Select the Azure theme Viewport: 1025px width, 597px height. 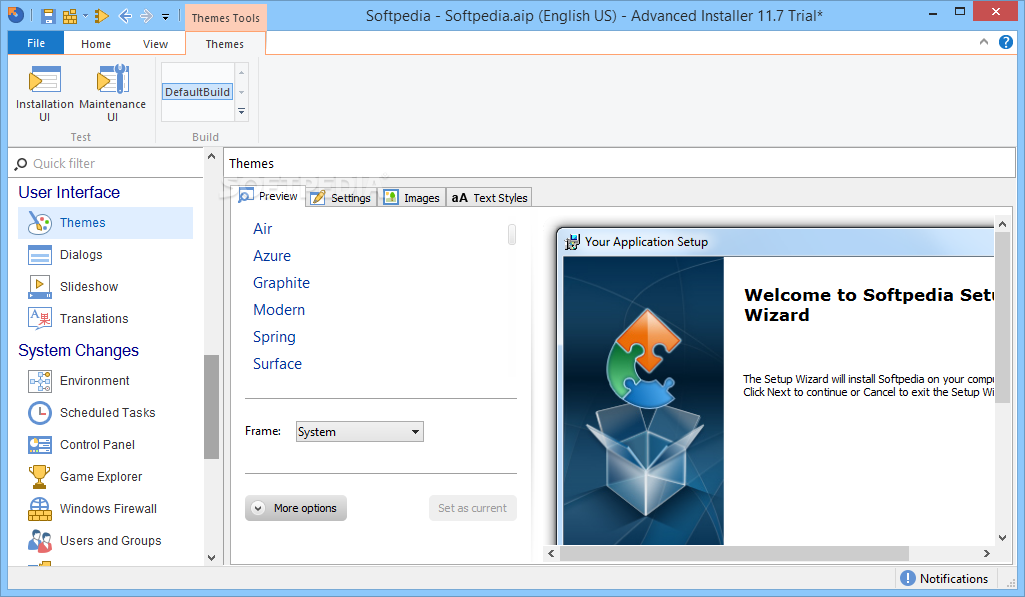pos(272,256)
